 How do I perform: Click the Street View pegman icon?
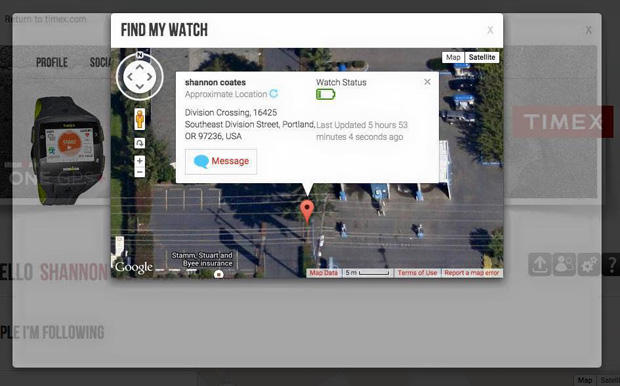(x=140, y=119)
